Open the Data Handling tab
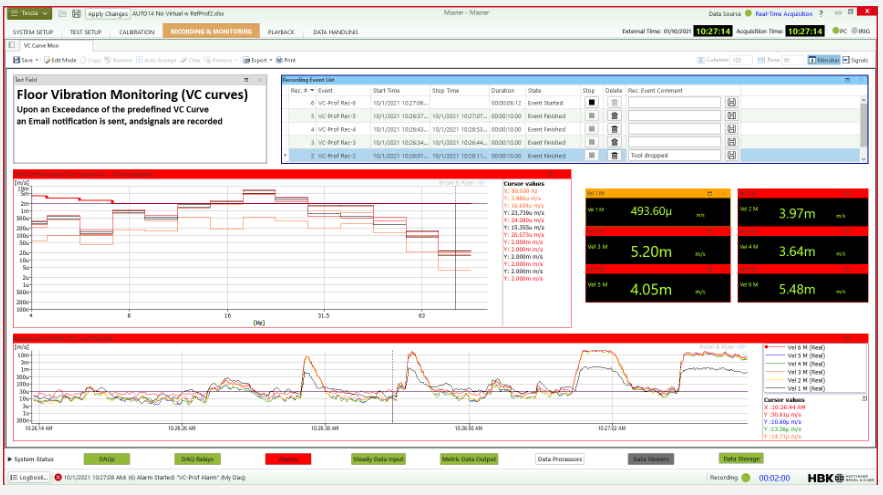The width and height of the screenshot is (883, 495). click(336, 32)
